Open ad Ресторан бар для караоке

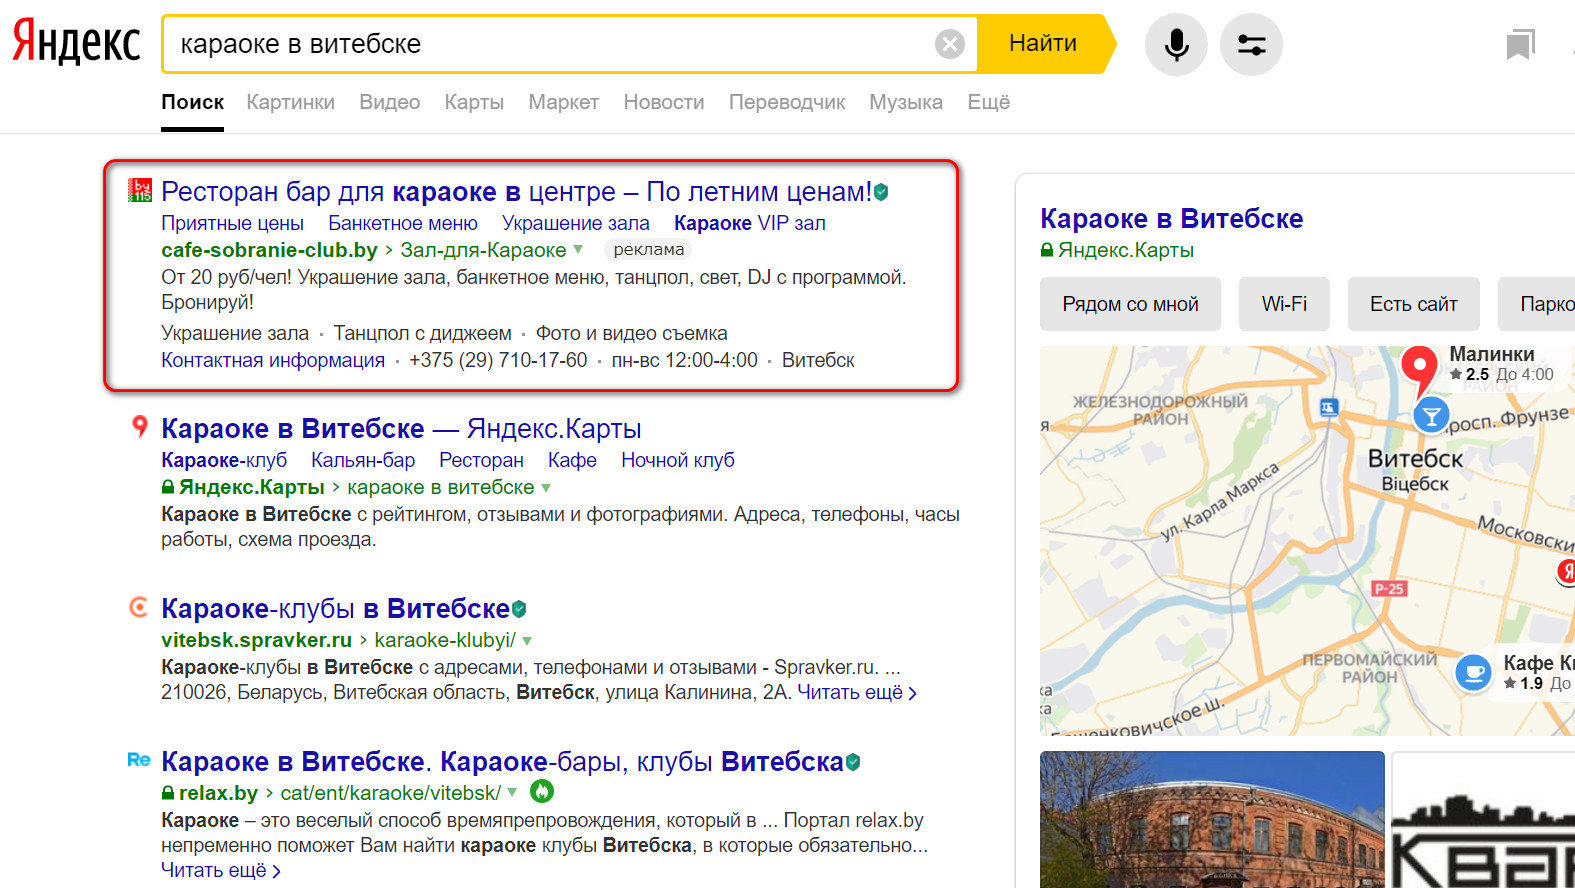516,191
